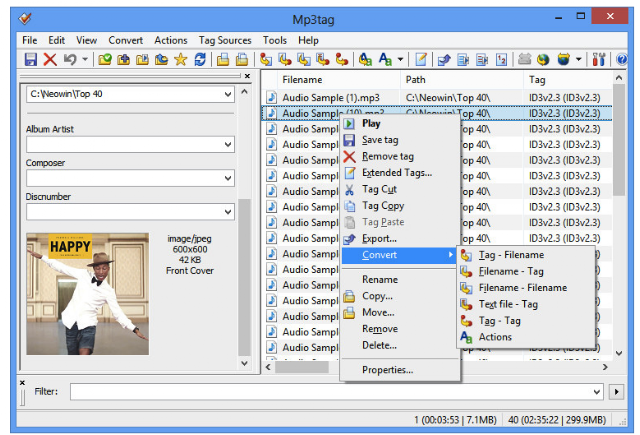Close the tag panel with its X
This screenshot has height=435, width=640.
(x=247, y=76)
